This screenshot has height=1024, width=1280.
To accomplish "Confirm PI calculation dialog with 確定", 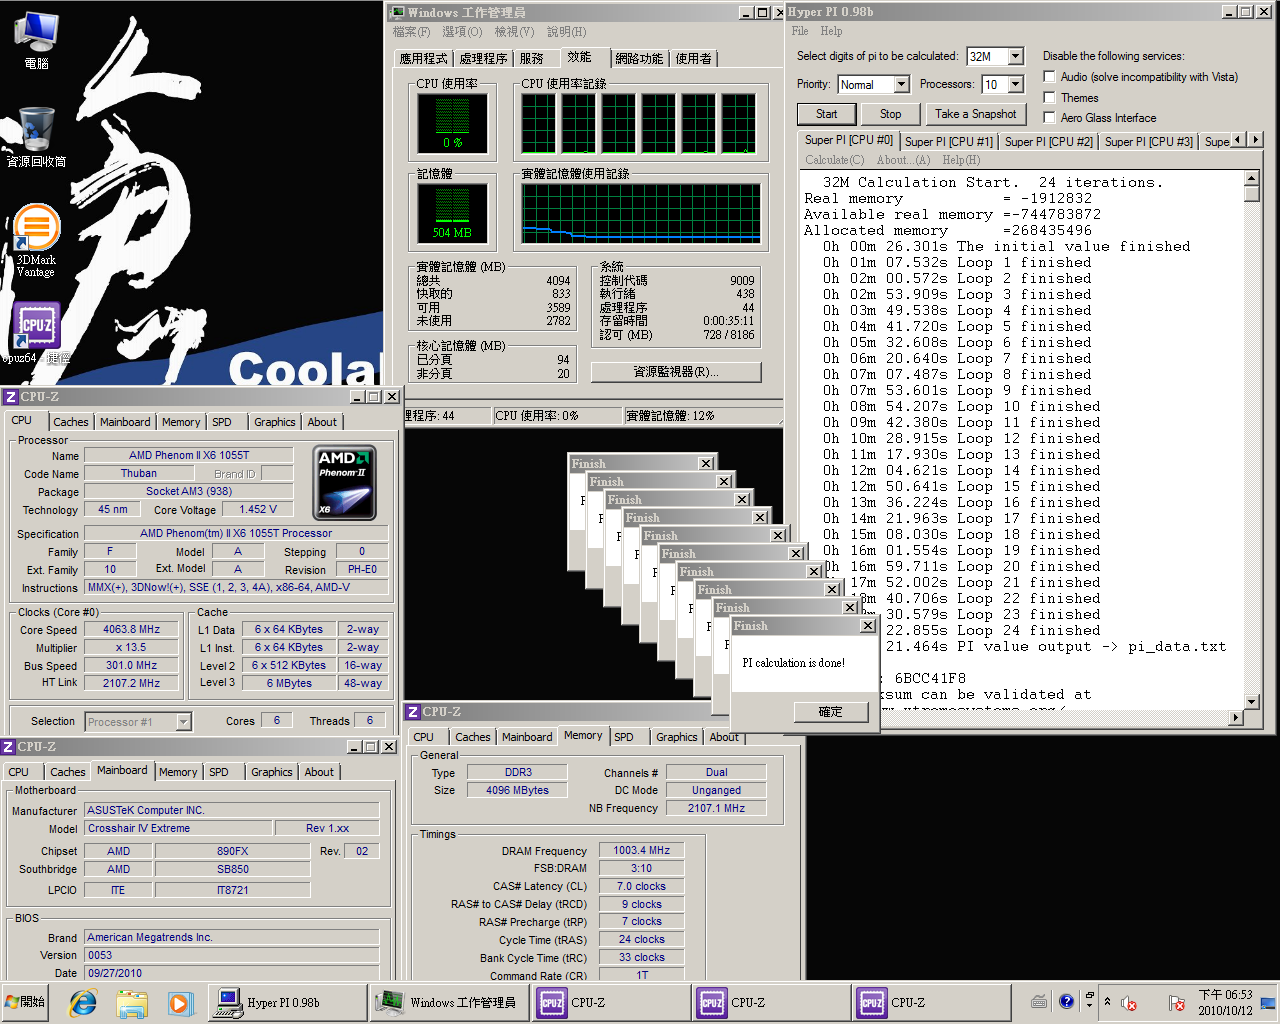I will coord(831,712).
